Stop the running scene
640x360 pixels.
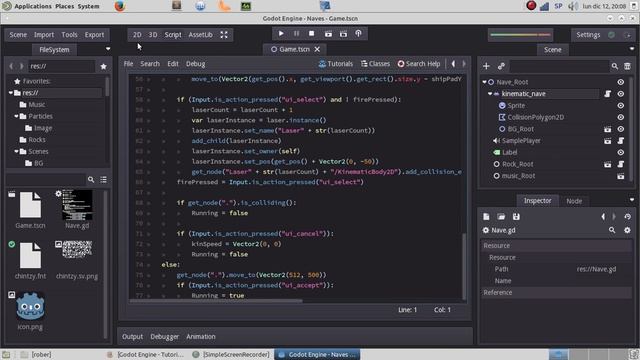pyautogui.click(x=311, y=34)
